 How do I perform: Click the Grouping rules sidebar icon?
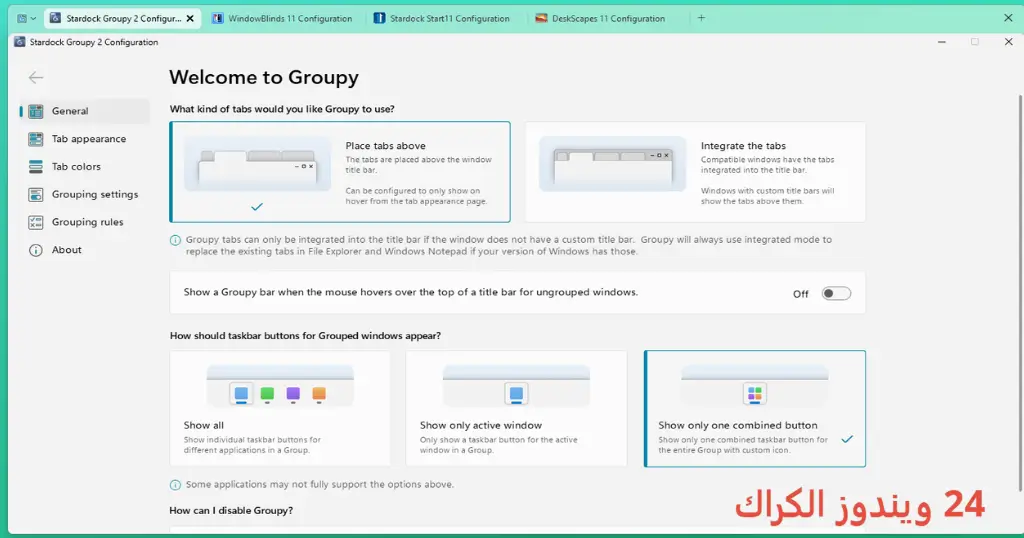pyautogui.click(x=35, y=222)
